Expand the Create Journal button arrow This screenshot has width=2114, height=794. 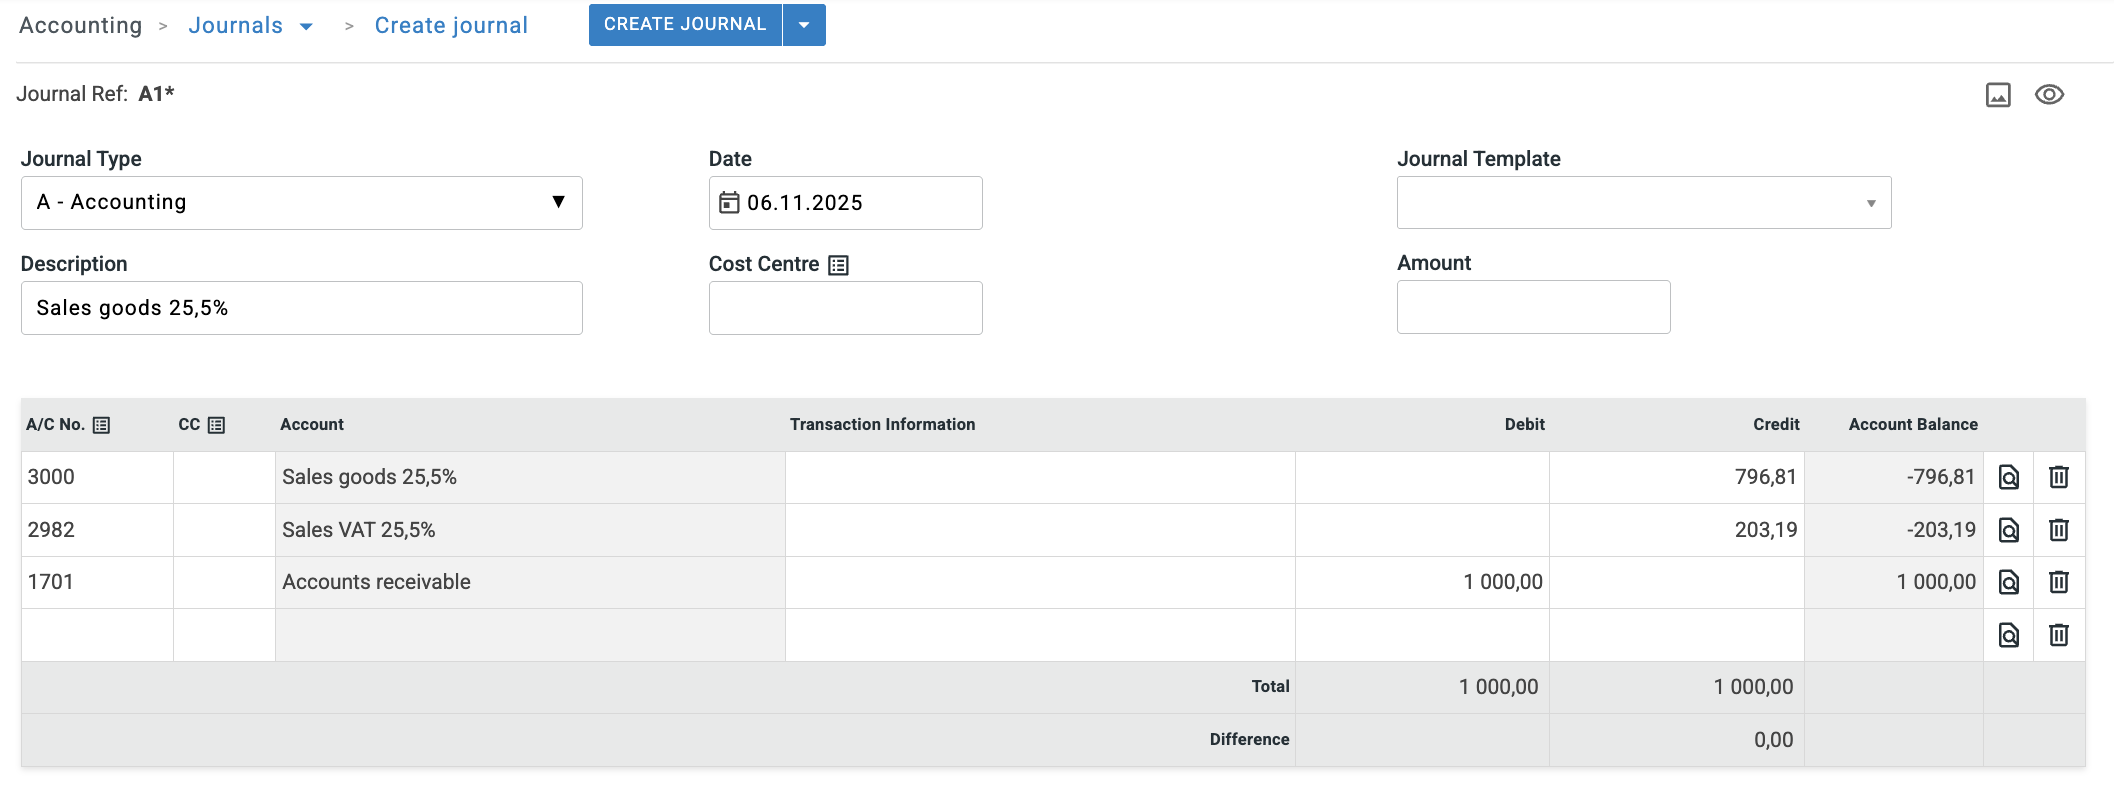tap(804, 25)
